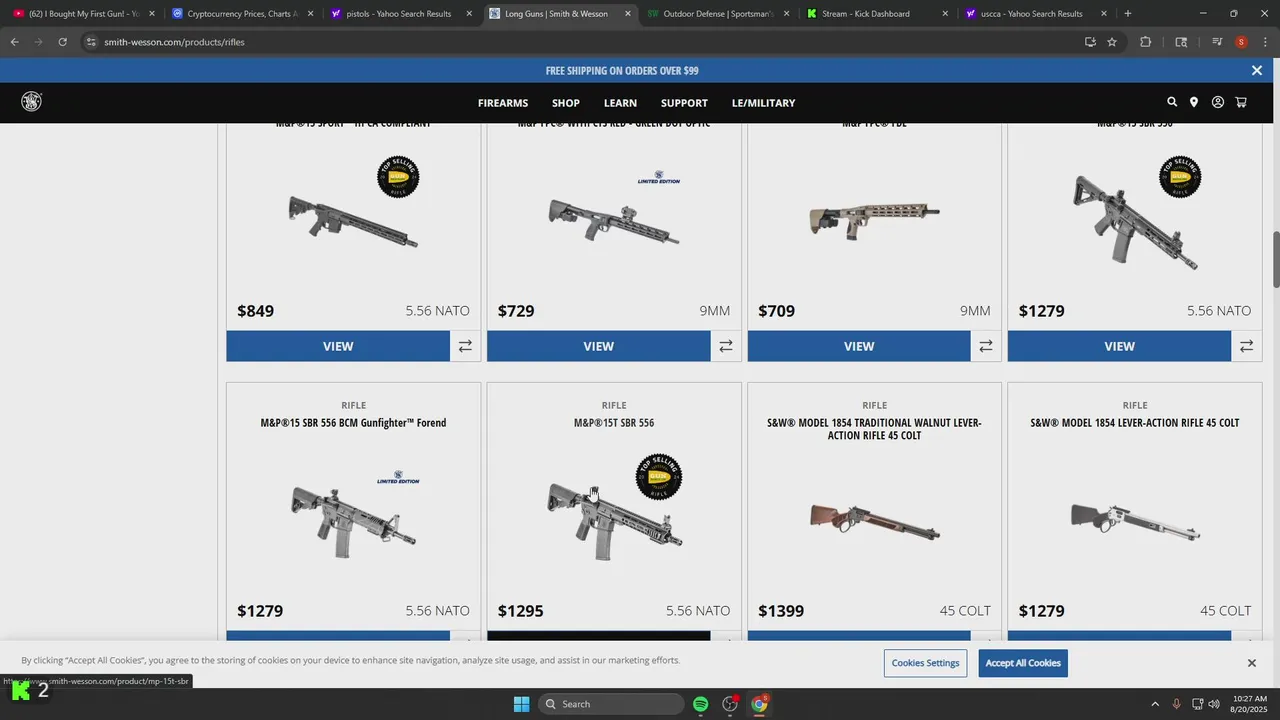Click the install app icon in address bar
The height and width of the screenshot is (720, 1280).
(1090, 42)
